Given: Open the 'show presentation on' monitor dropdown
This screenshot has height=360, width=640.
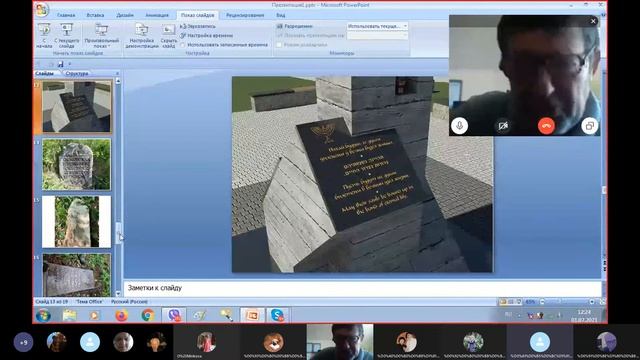Looking at the screenshot, I should (377, 36).
